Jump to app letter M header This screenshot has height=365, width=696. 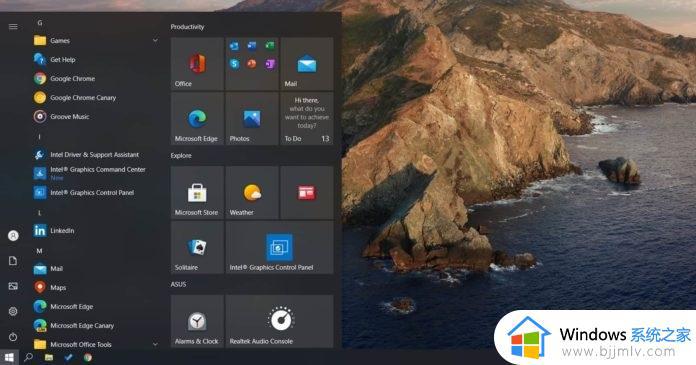[x=40, y=251]
